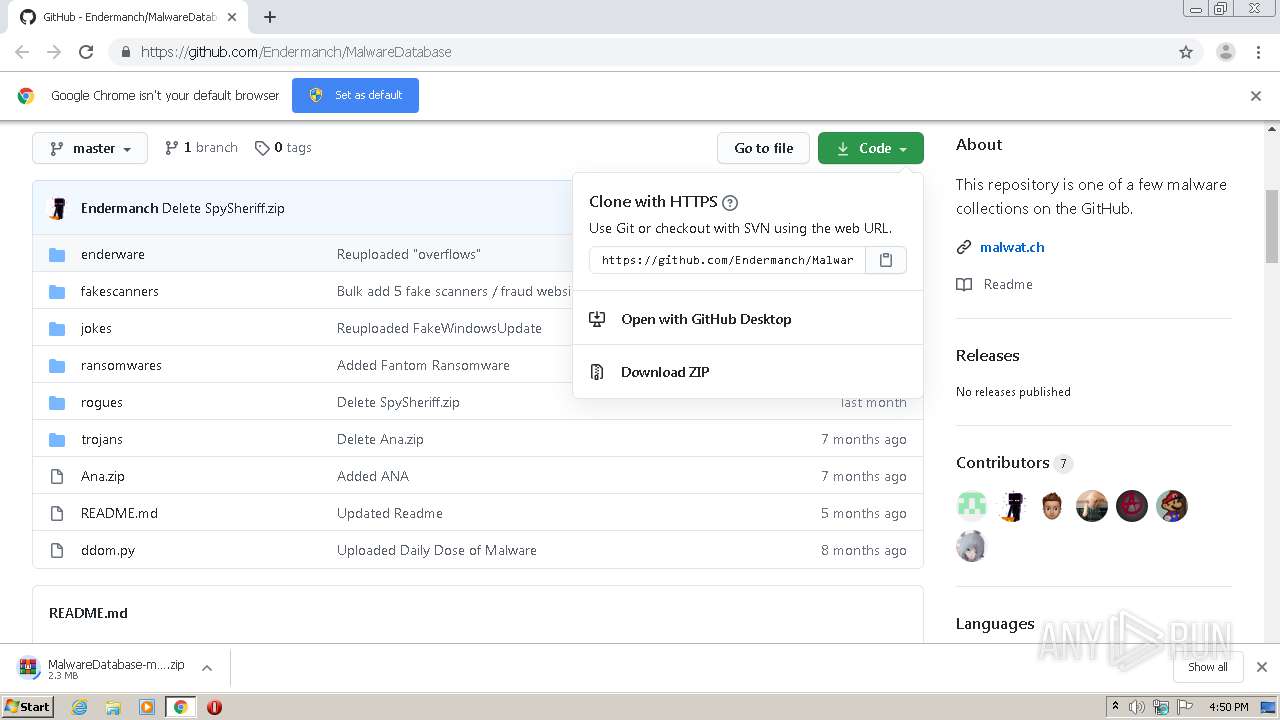The width and height of the screenshot is (1280, 720).
Task: Click the trojans folder icon
Action: 57,439
